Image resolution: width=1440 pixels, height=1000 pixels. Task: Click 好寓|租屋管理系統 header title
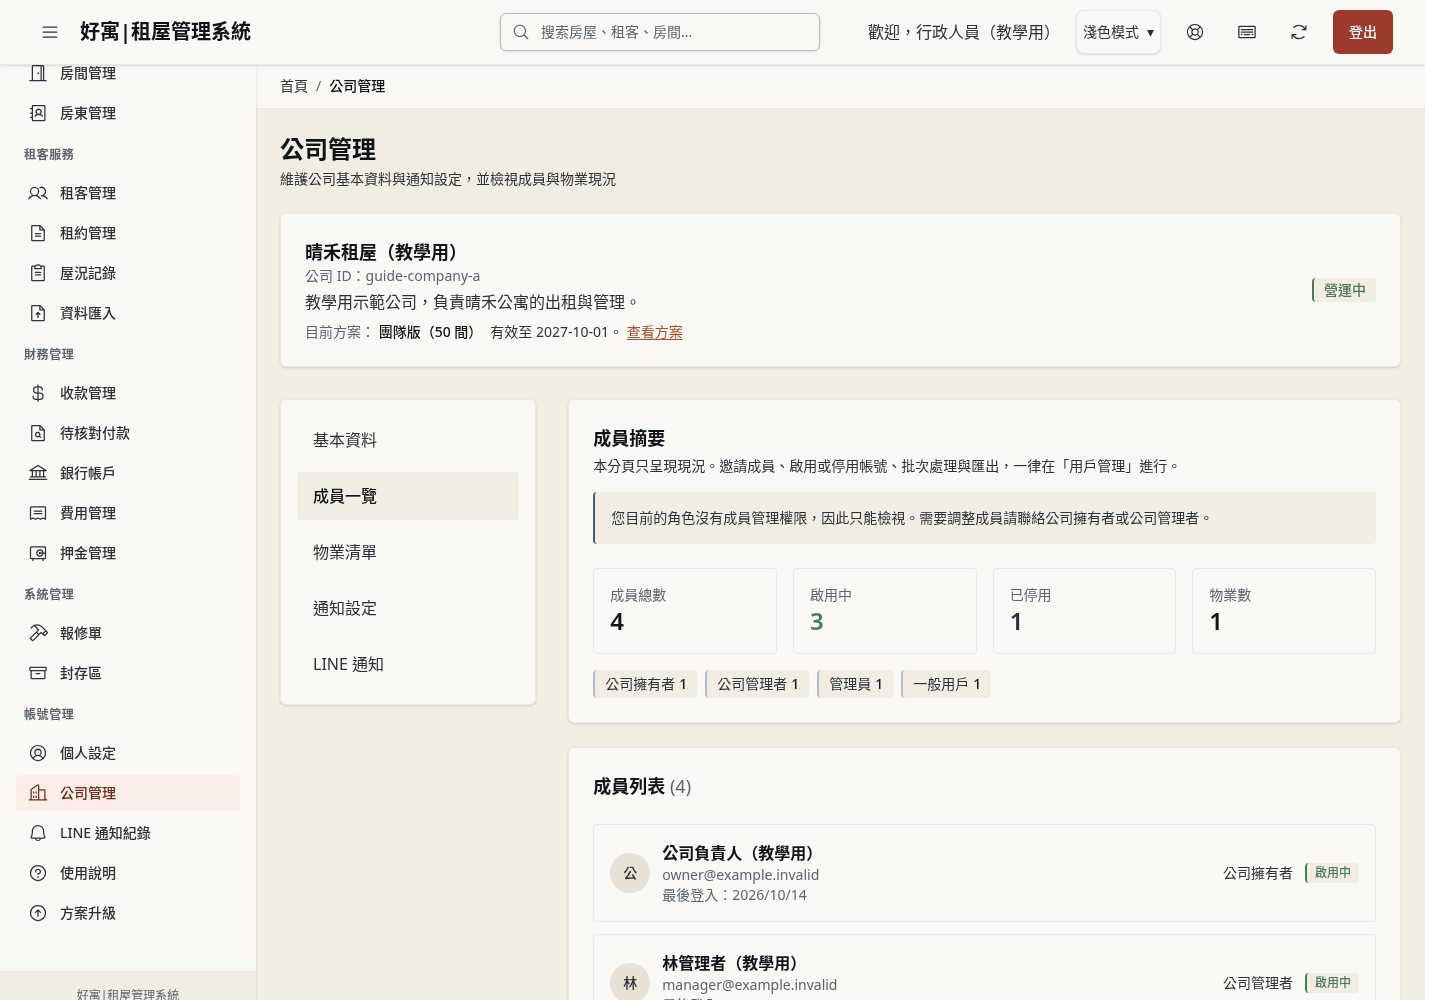click(x=165, y=32)
